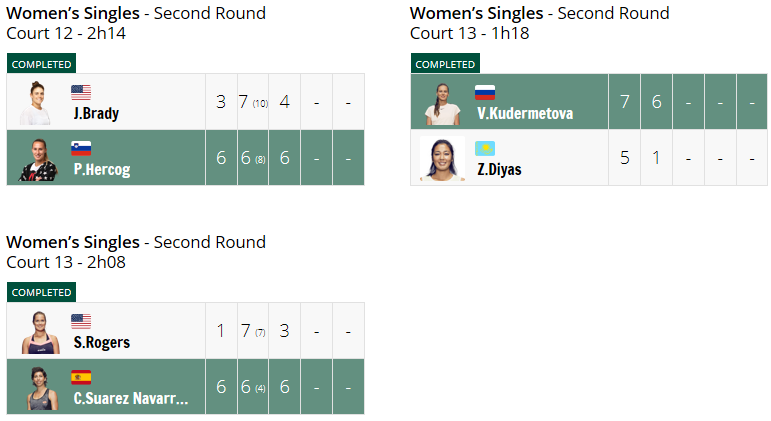
Task: Click the Court 13 - 2h08 match heading
Action: (x=66, y=262)
